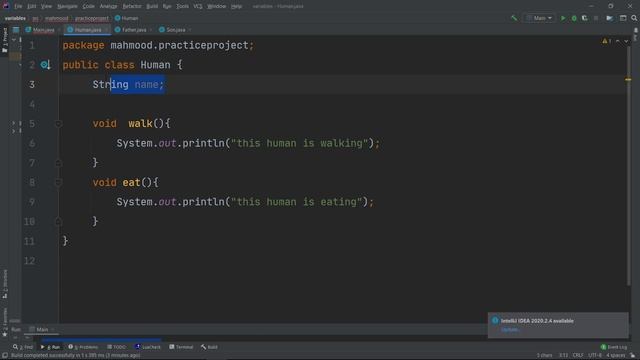640x360 pixels.
Task: Click the CRLF line separator in status bar
Action: coord(578,356)
